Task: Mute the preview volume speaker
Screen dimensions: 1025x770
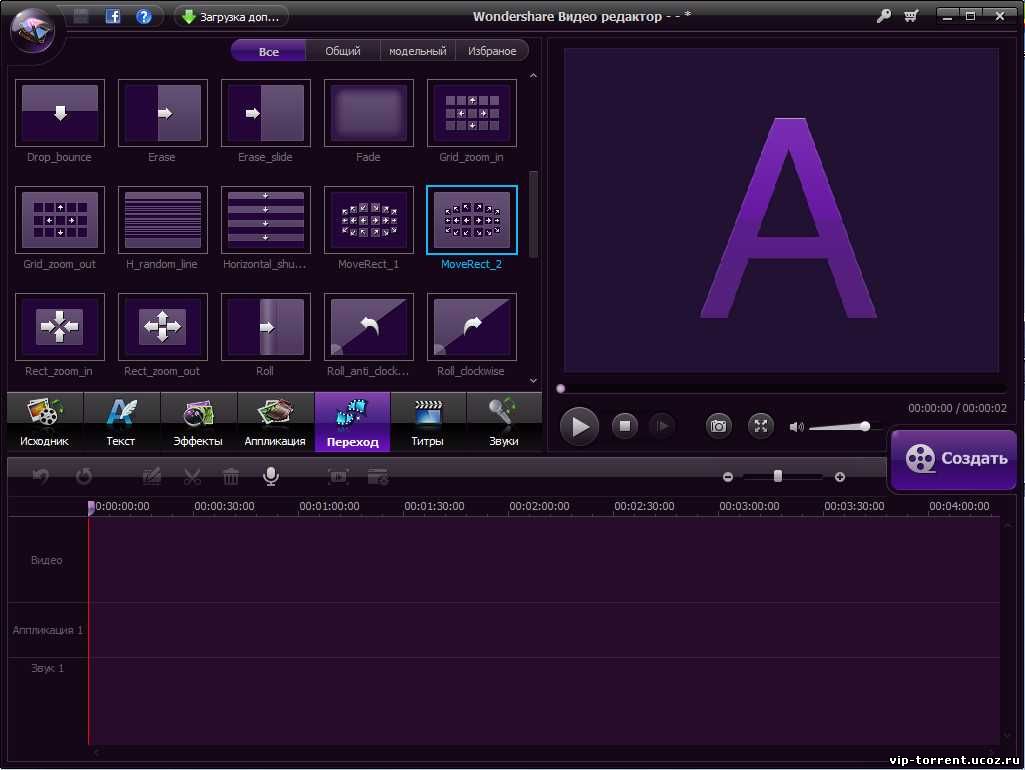Action: click(x=796, y=427)
